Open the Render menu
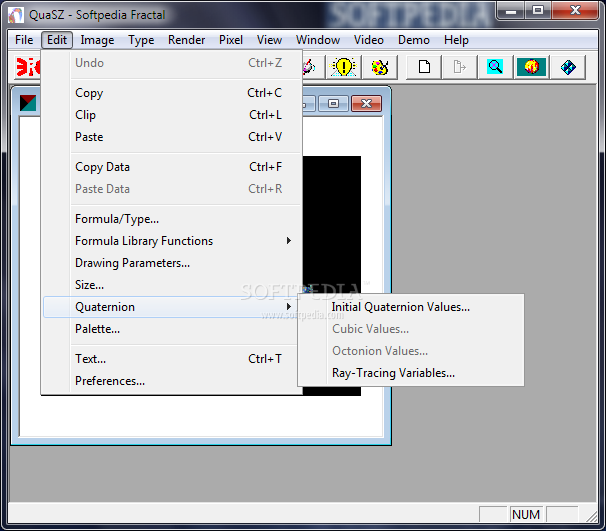The image size is (606, 531). click(186, 40)
